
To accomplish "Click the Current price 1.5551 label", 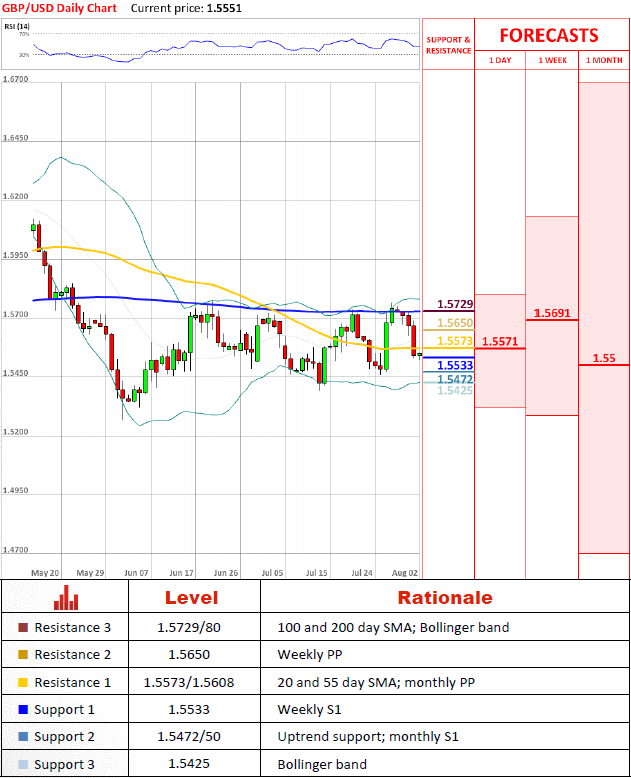I will coord(187,8).
